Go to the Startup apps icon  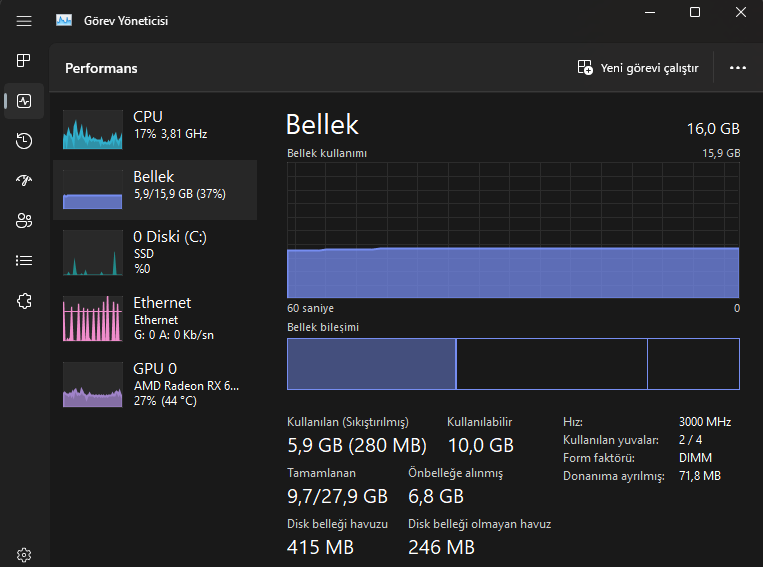point(24,181)
